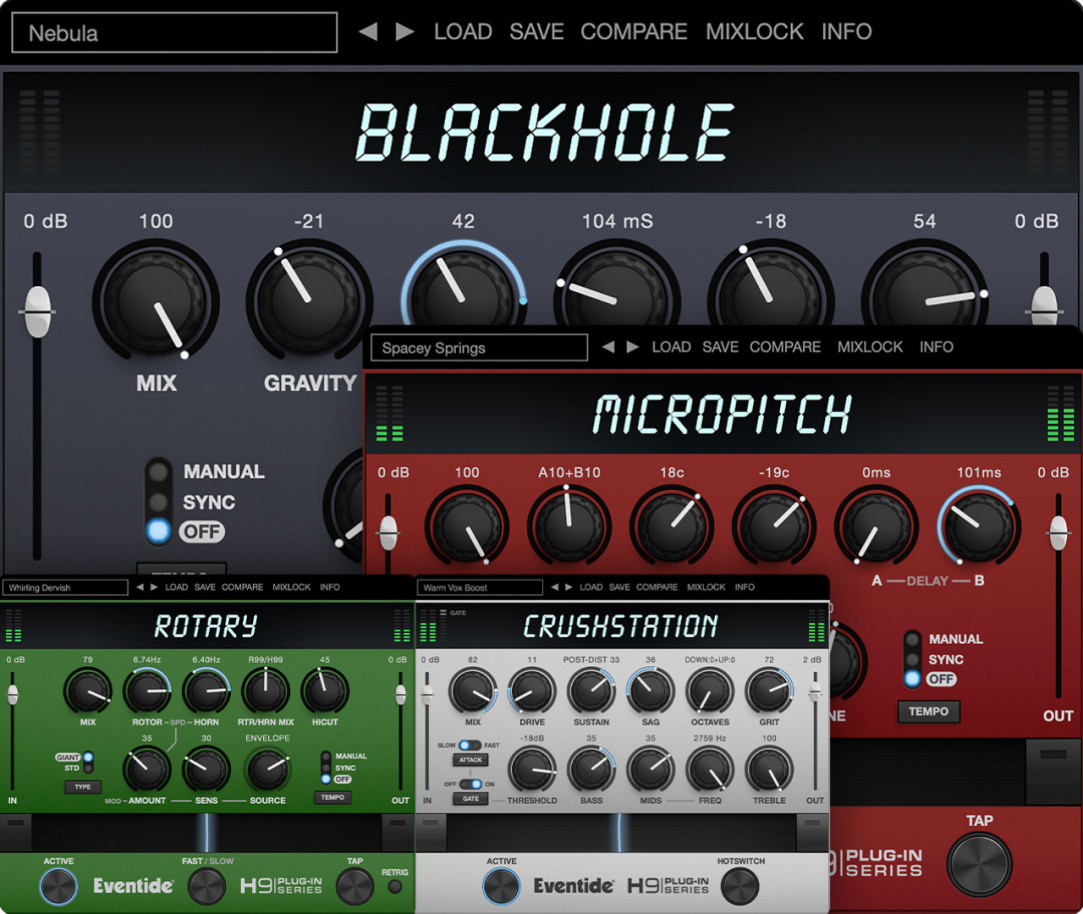1083x914 pixels.
Task: Click the Nebula preset name field
Action: [173, 33]
